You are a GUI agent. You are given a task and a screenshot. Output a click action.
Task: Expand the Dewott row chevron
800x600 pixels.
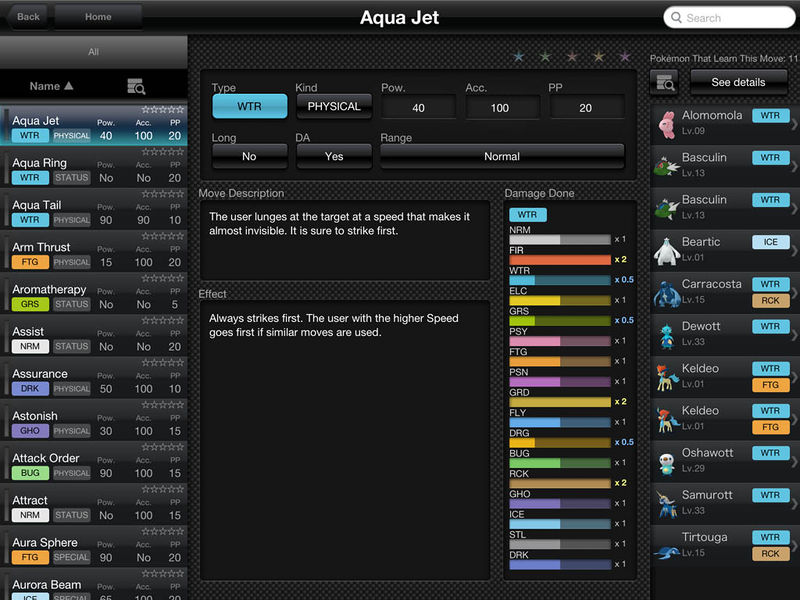click(x=794, y=334)
